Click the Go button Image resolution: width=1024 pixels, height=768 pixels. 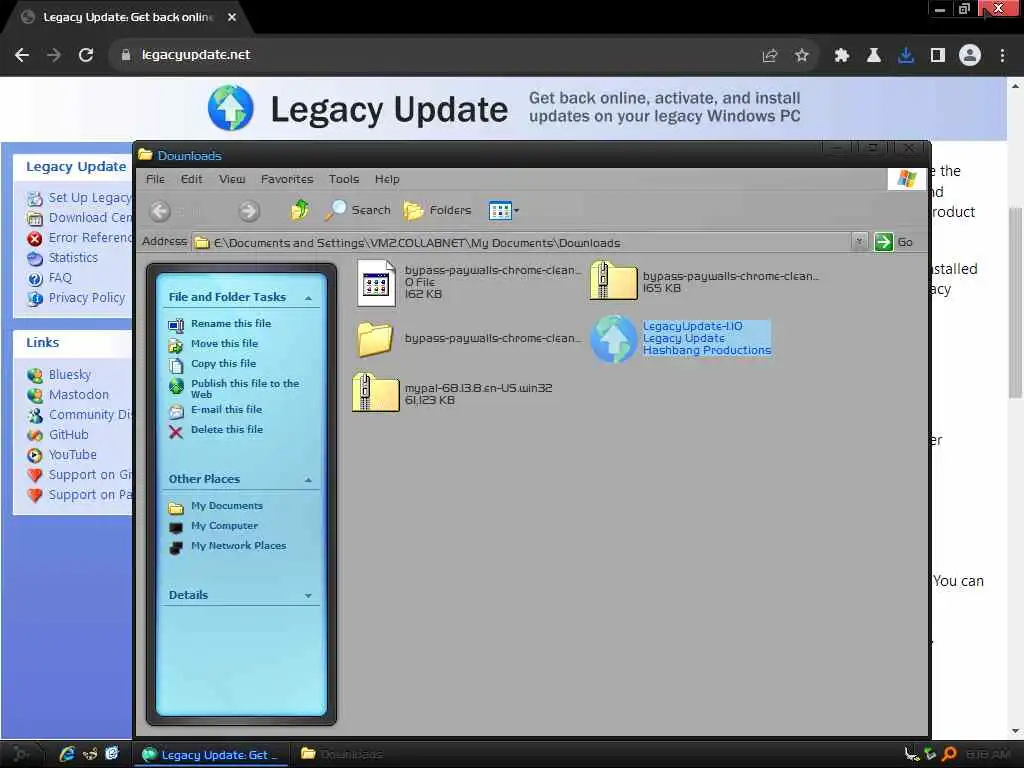893,242
